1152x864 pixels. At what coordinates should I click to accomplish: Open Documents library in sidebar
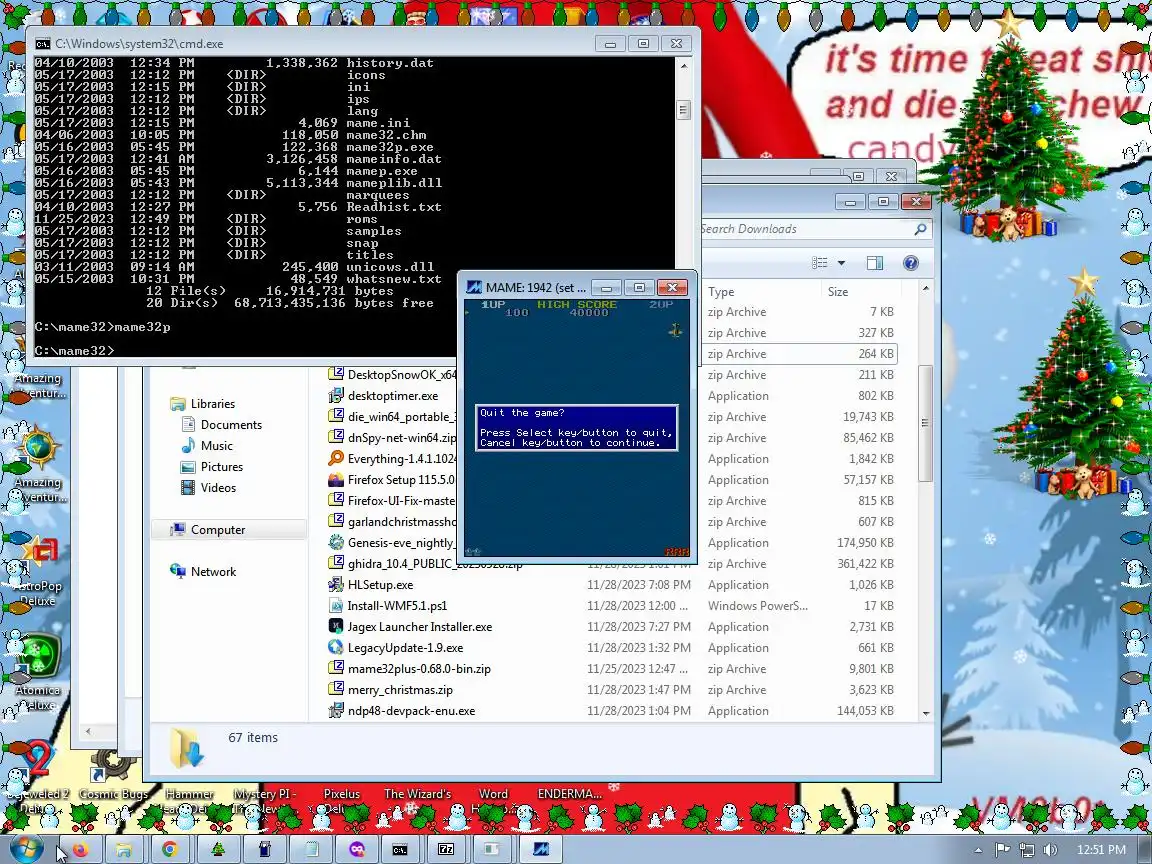click(x=221, y=425)
